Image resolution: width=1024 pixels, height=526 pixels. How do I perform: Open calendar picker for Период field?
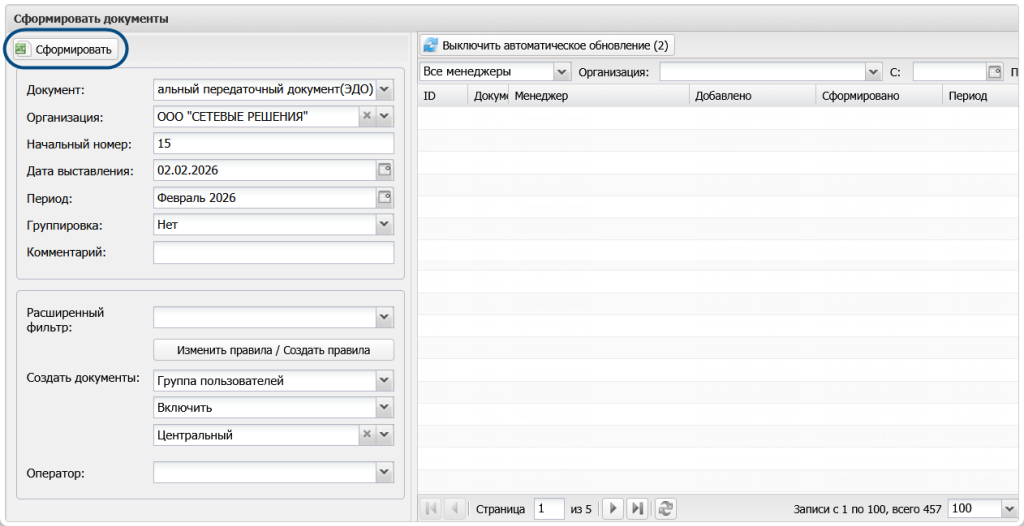pos(385,198)
